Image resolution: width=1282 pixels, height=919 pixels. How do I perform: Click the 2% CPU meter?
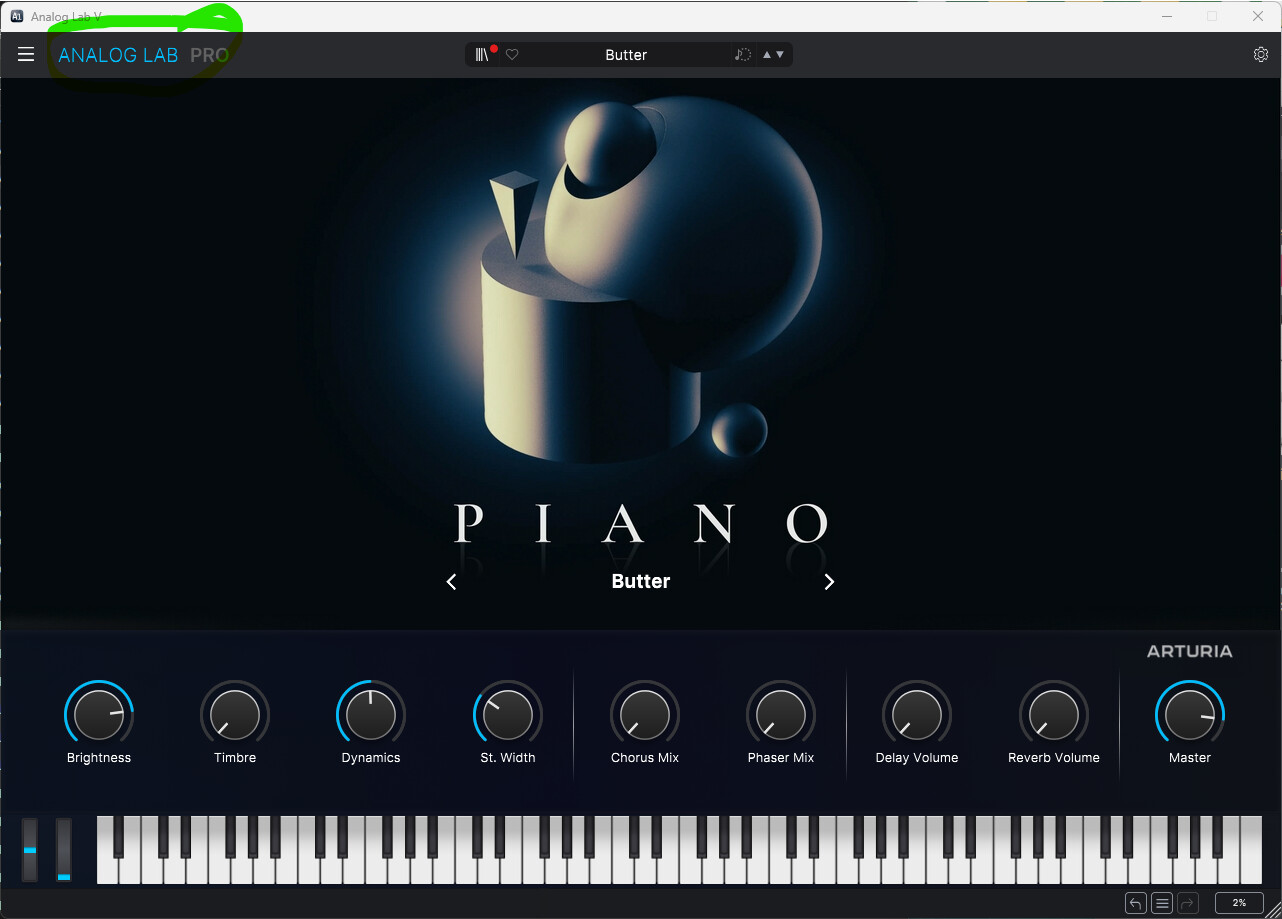tap(1239, 903)
